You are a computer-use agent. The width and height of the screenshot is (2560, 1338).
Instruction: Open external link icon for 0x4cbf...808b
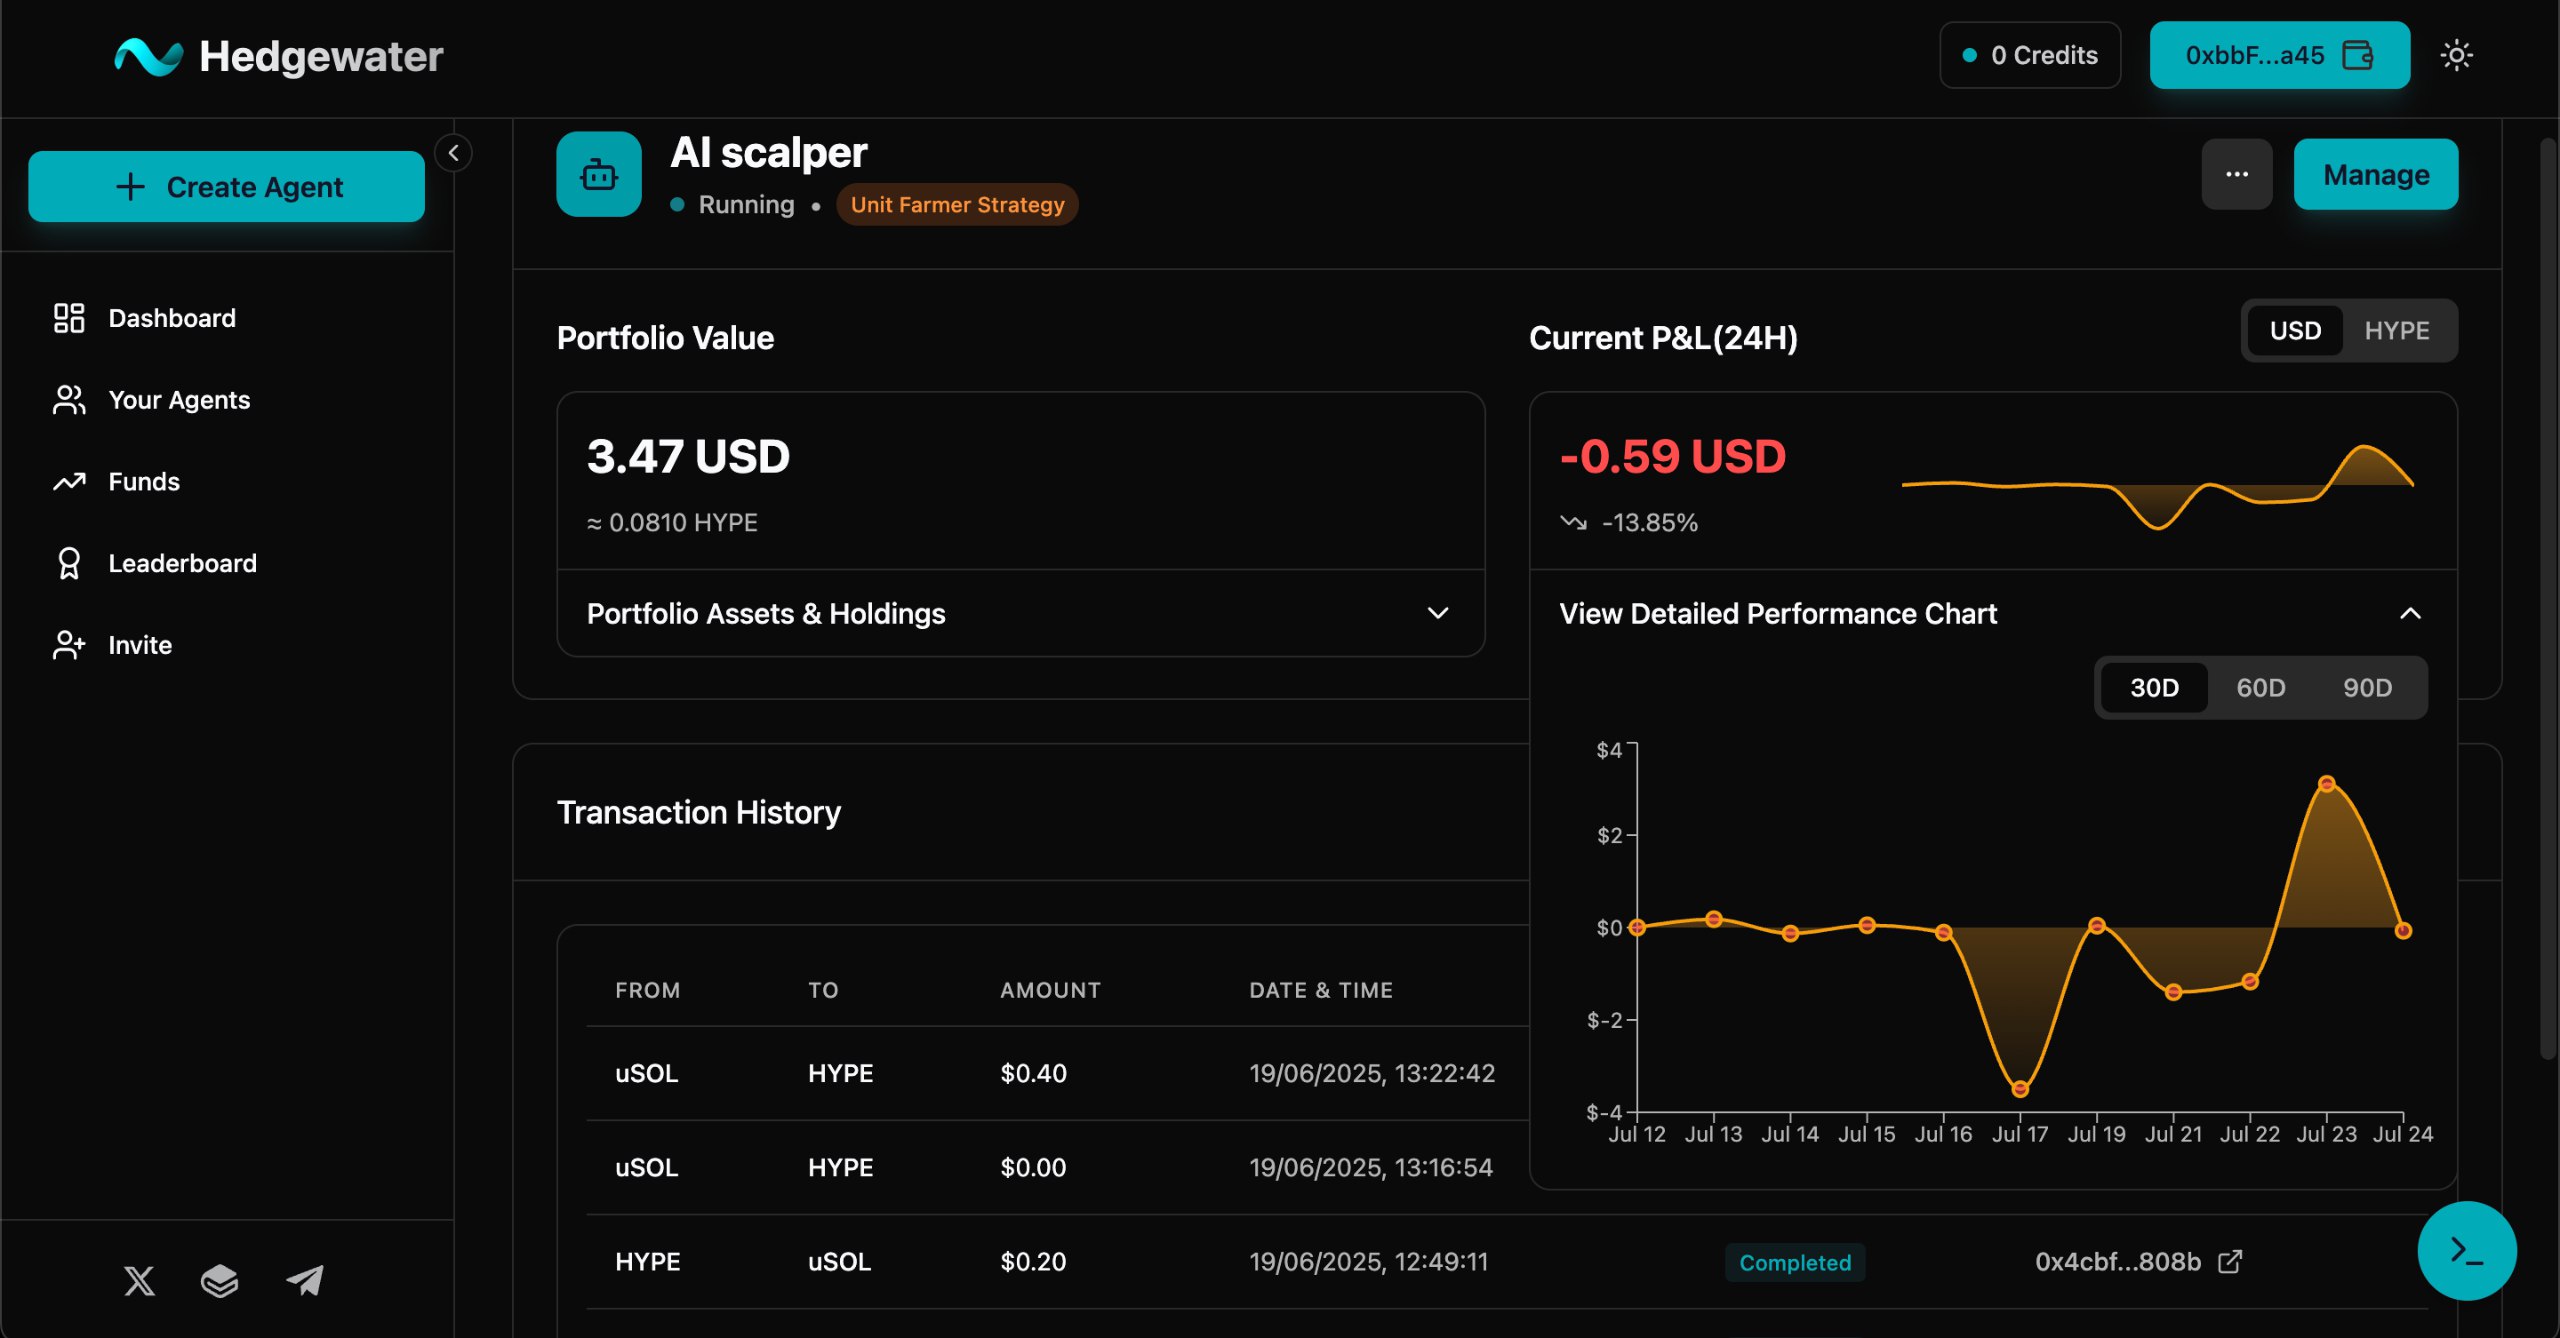pos(2230,1262)
